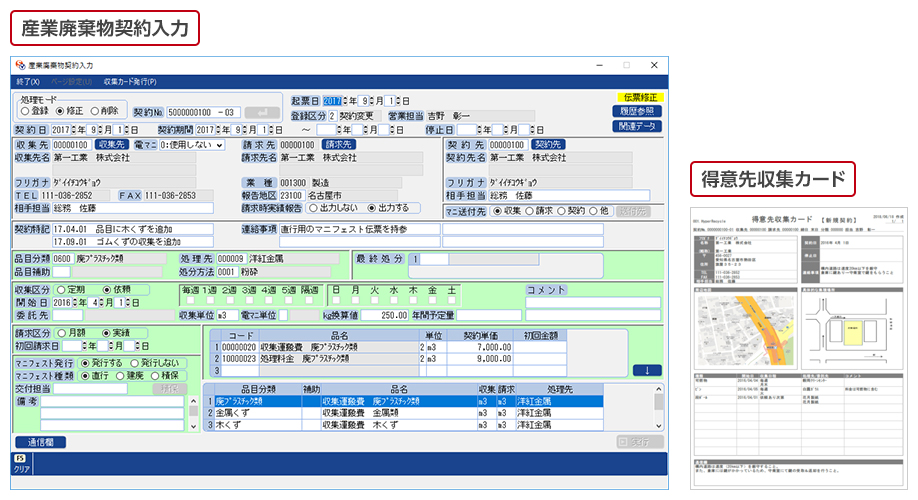This screenshot has width=918, height=500.
Task: Select 発行しない for マニフェスト発行
Action: point(136,364)
